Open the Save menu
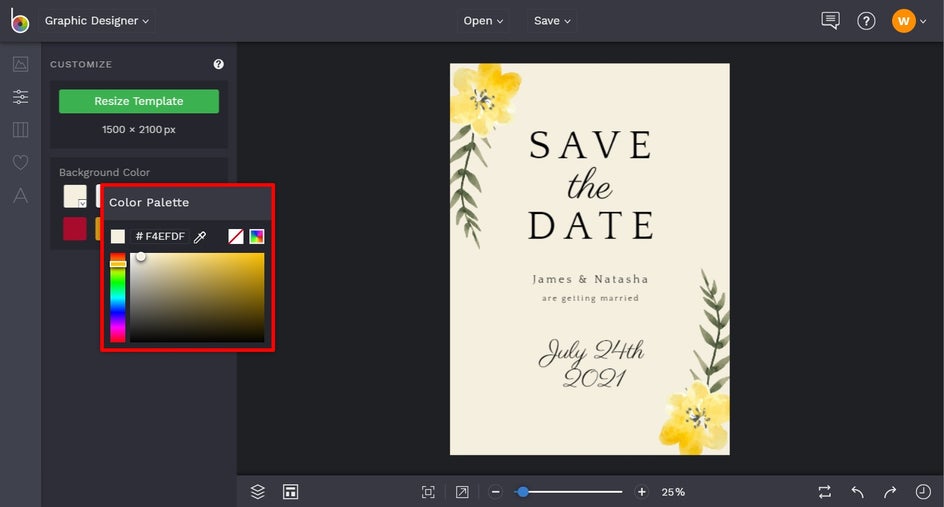The width and height of the screenshot is (944, 507). point(552,21)
